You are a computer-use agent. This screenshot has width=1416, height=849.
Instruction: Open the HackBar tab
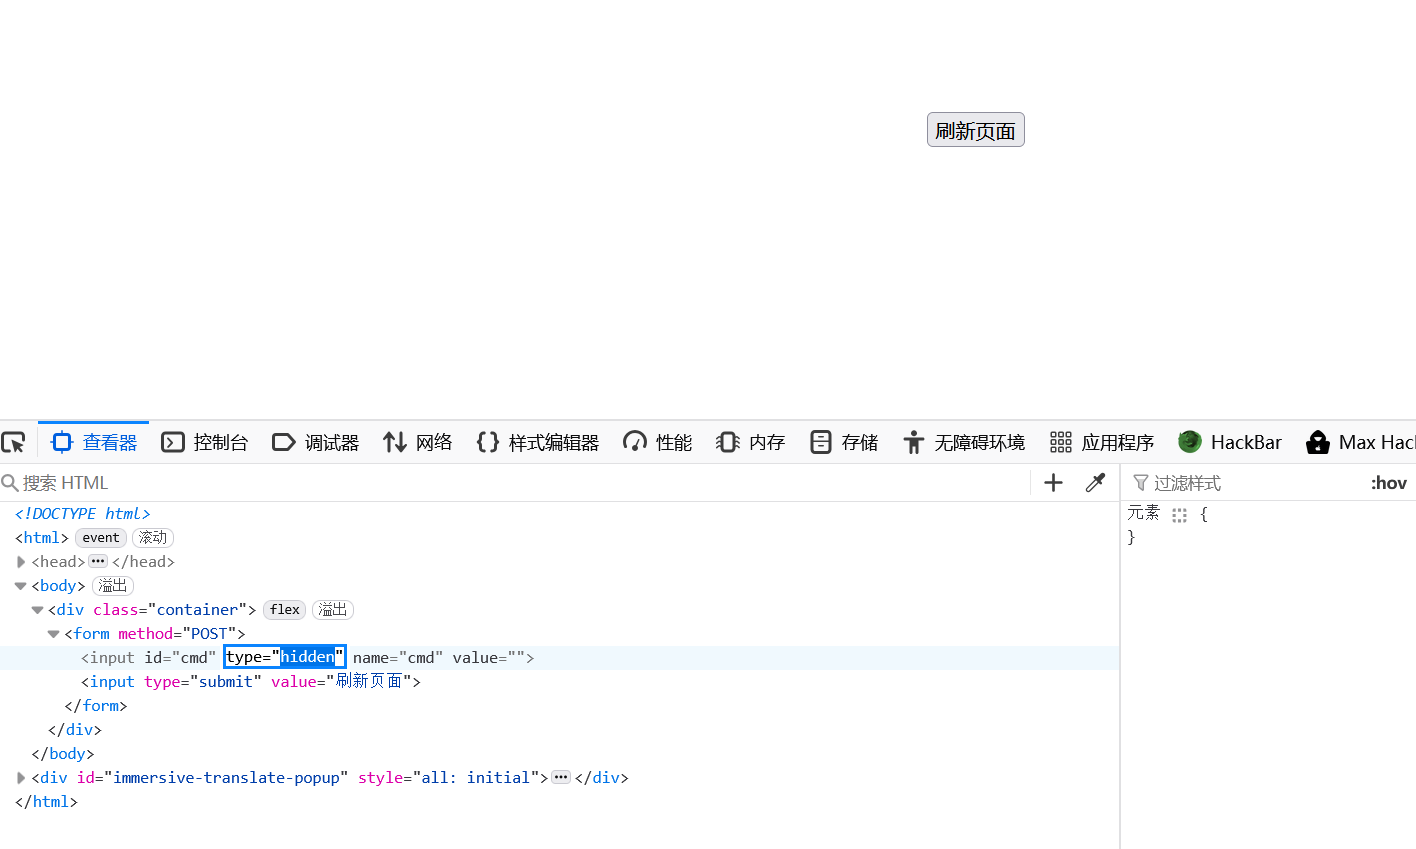[1230, 442]
